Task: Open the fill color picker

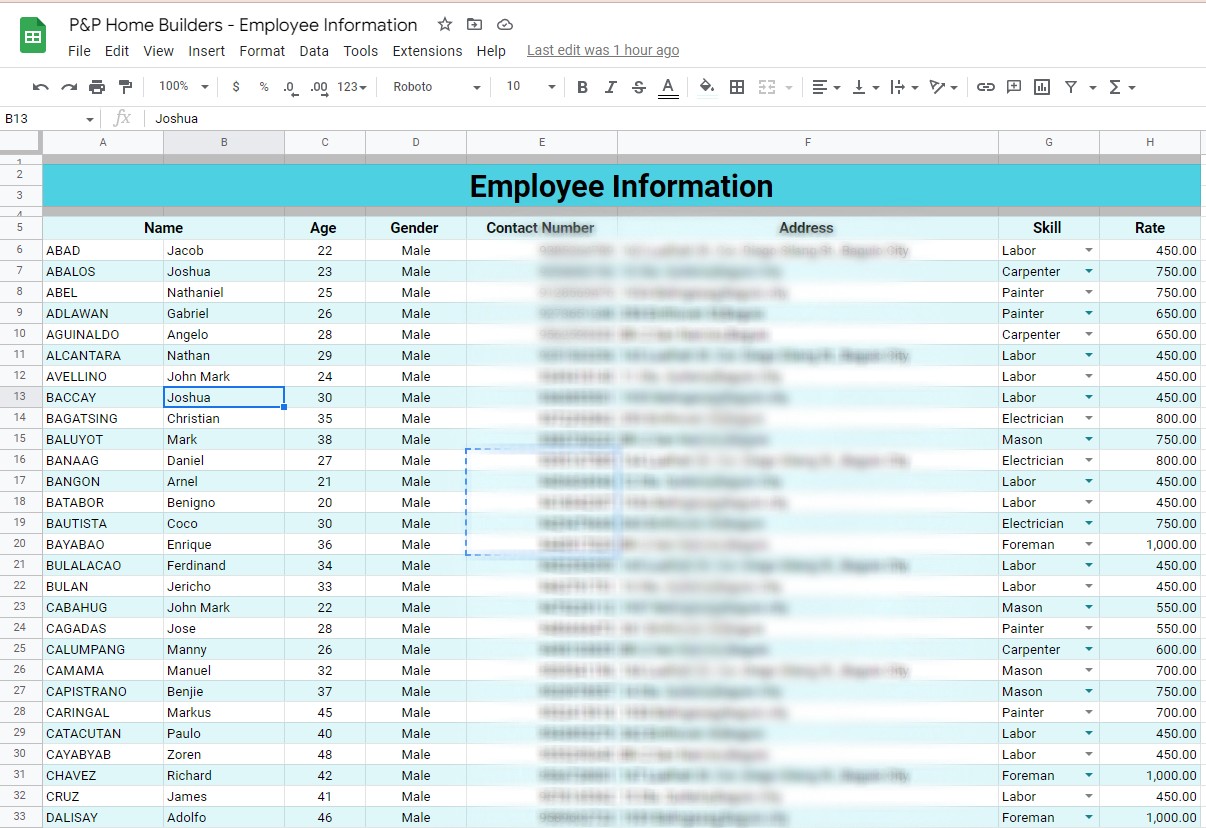Action: coord(707,87)
